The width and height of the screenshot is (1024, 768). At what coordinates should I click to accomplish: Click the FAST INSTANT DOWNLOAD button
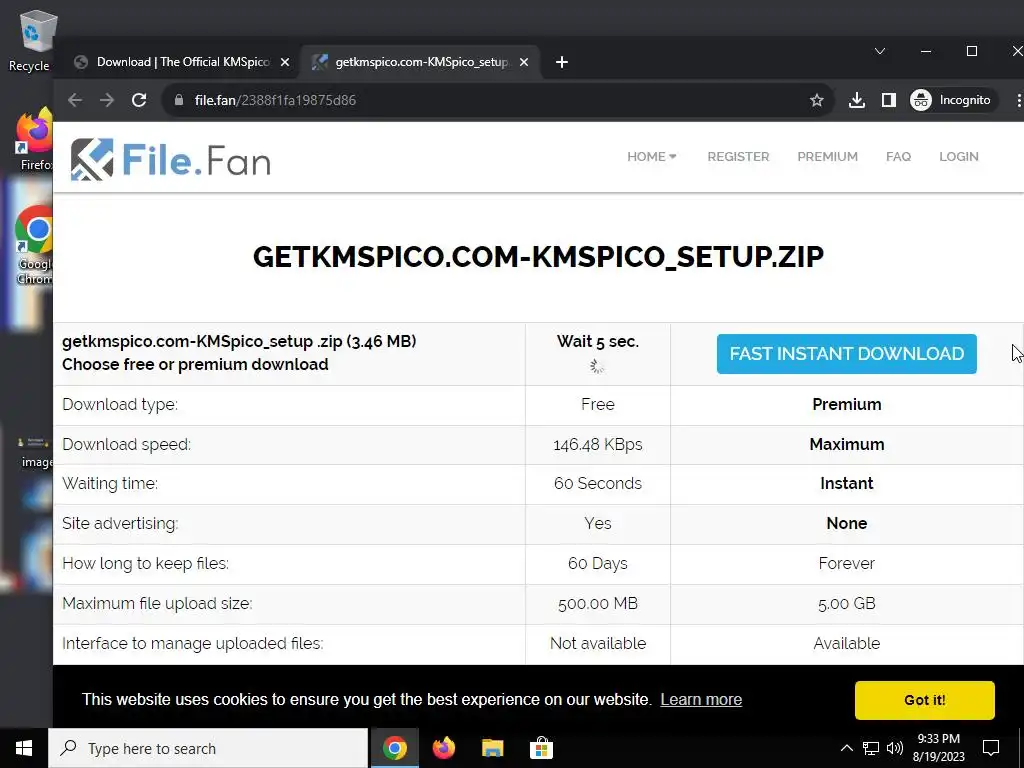pos(846,354)
